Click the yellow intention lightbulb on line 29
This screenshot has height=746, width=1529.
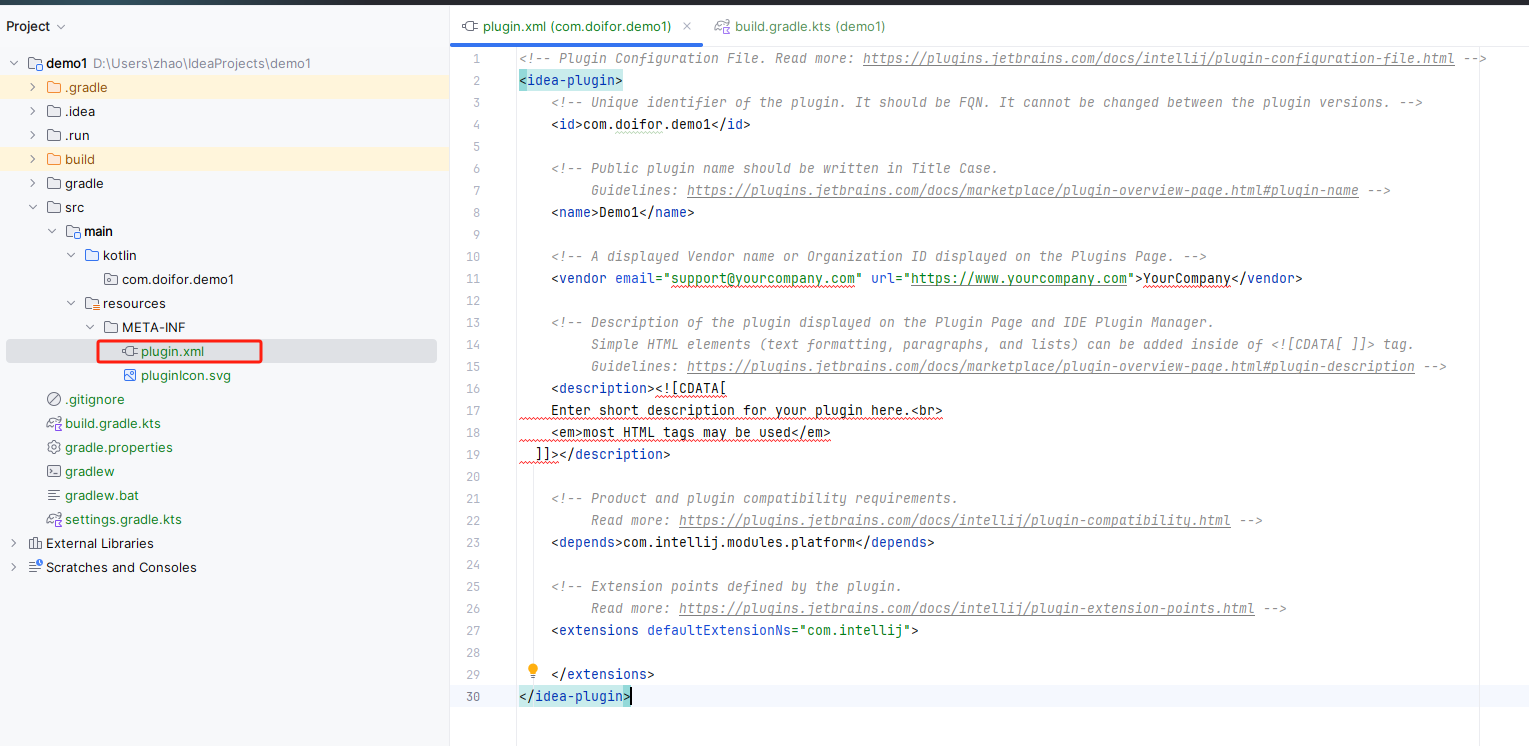(533, 671)
